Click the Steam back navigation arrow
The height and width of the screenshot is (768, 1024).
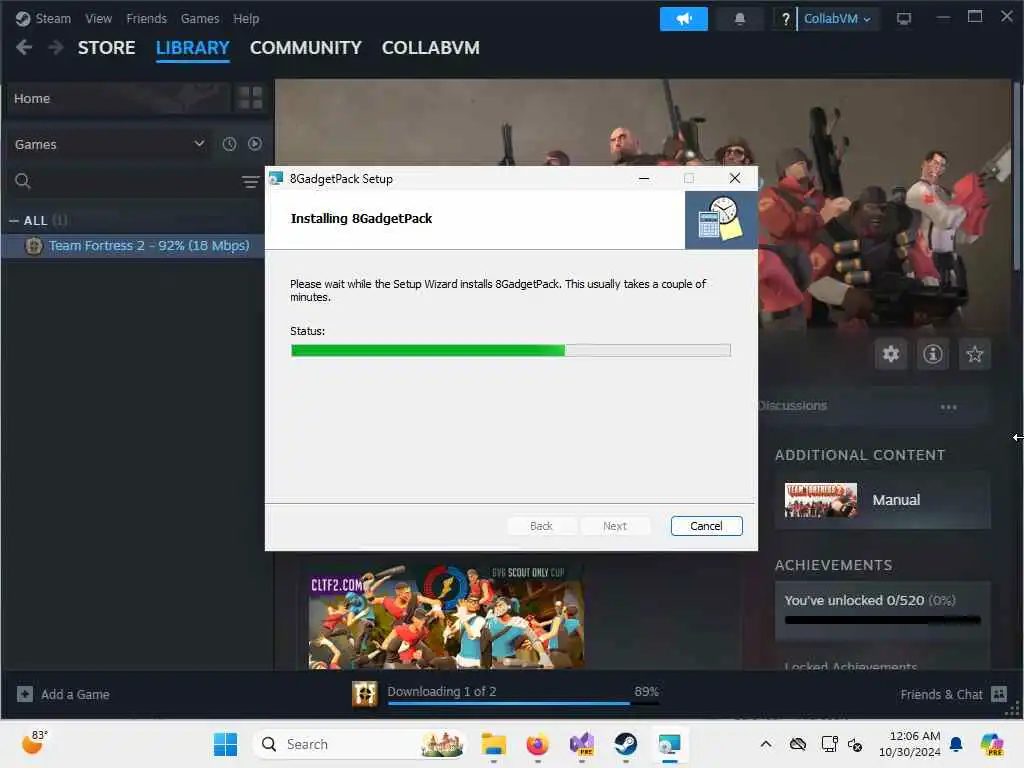pos(24,47)
